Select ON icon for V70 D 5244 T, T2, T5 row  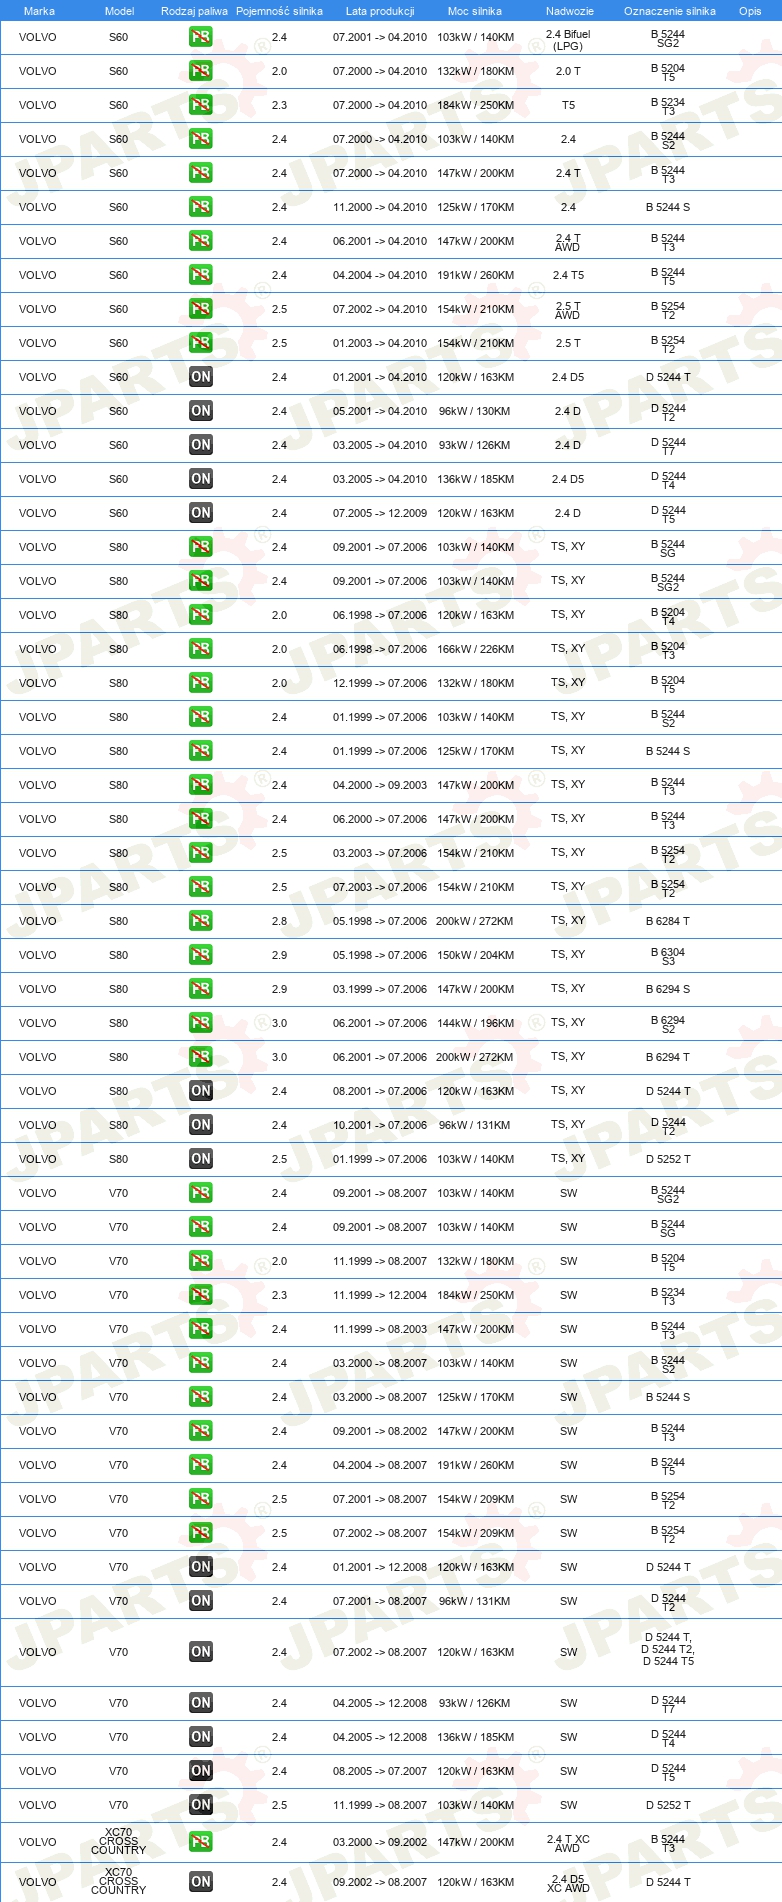(x=201, y=1652)
